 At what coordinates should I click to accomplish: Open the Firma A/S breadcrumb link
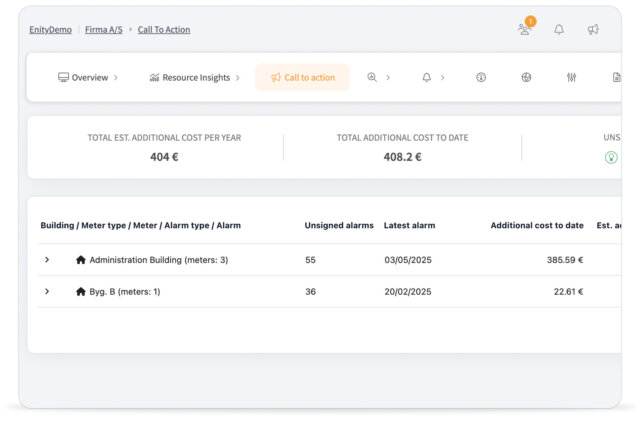(104, 30)
